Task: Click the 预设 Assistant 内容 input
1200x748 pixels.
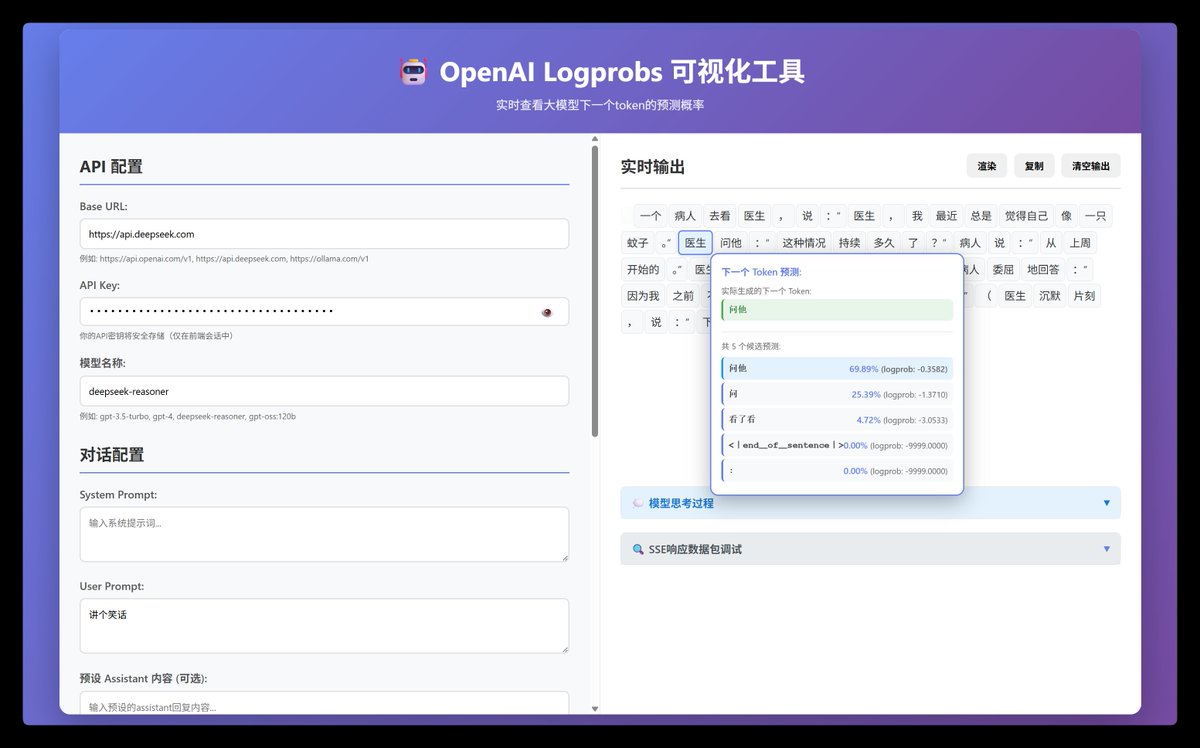Action: click(x=324, y=704)
